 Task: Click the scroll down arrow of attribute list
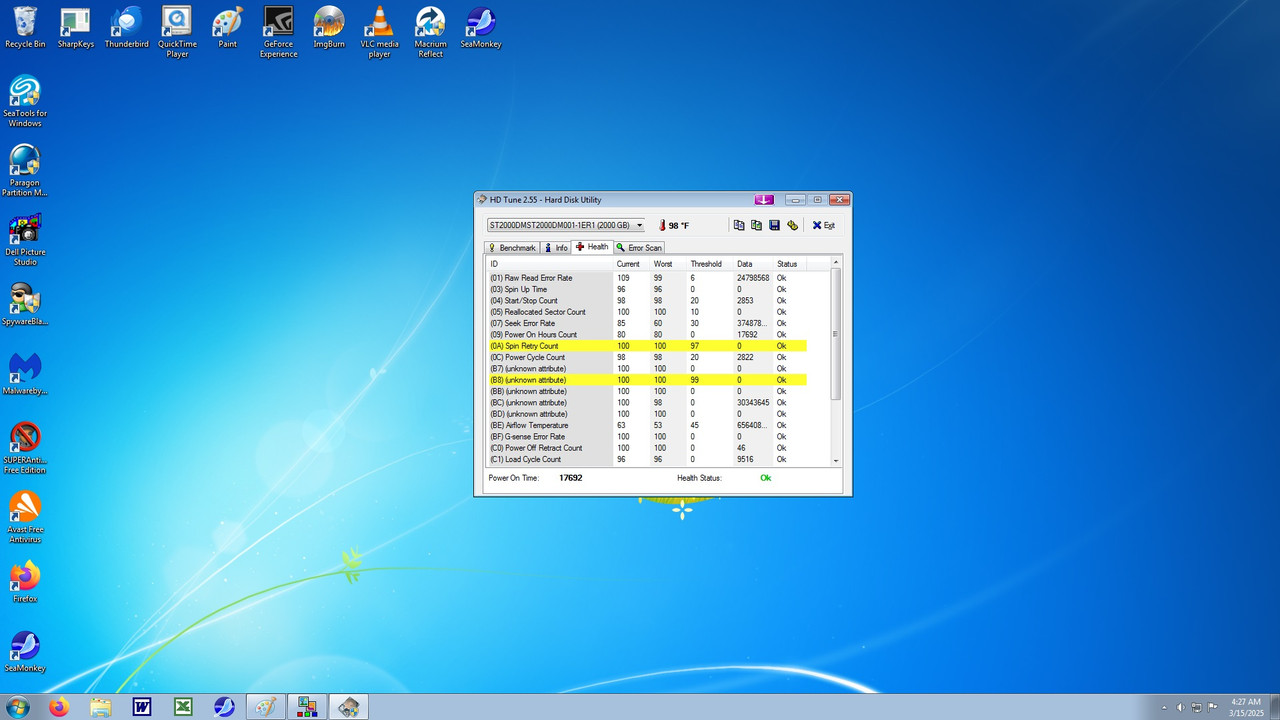tap(836, 461)
